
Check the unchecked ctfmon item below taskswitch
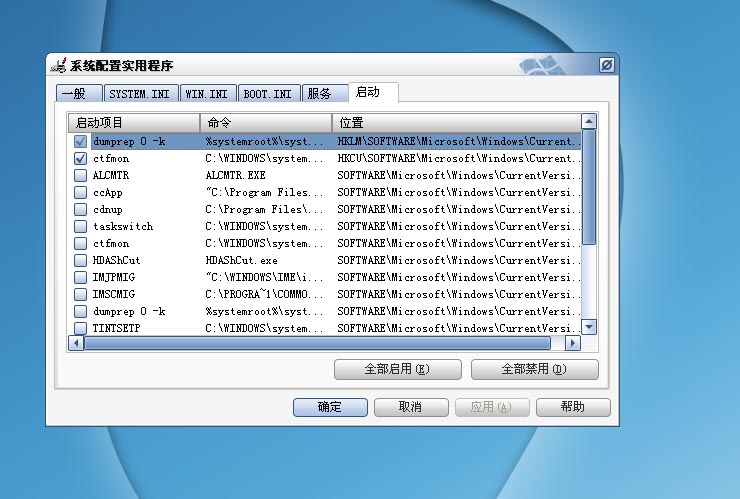[x=80, y=243]
